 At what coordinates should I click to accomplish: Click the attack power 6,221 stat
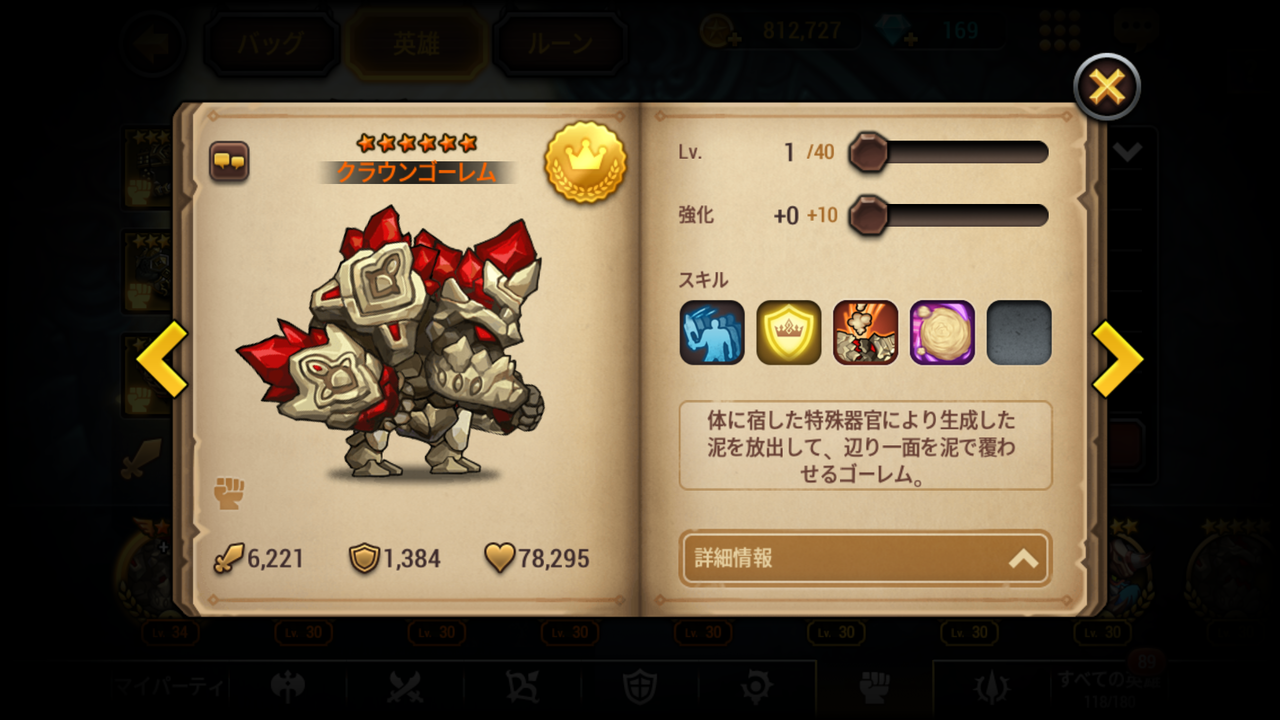coord(259,558)
